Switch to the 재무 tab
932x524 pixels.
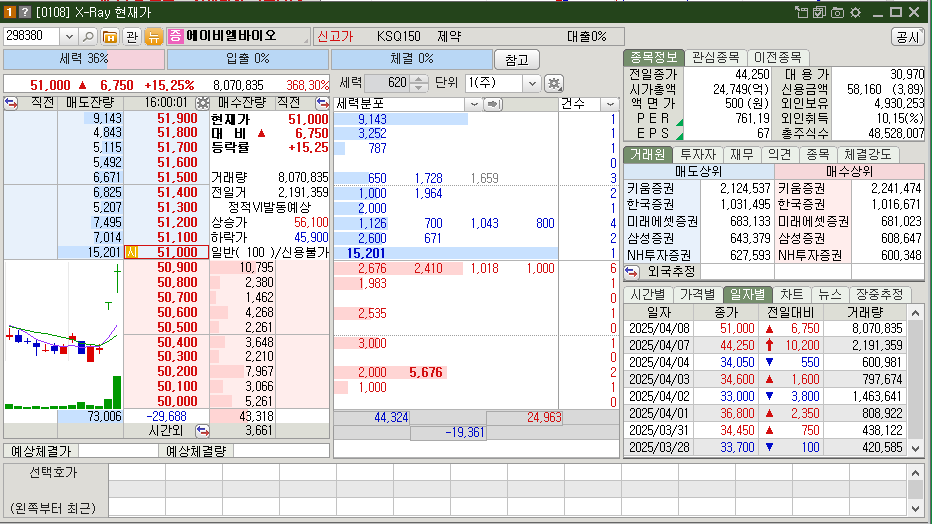(741, 154)
